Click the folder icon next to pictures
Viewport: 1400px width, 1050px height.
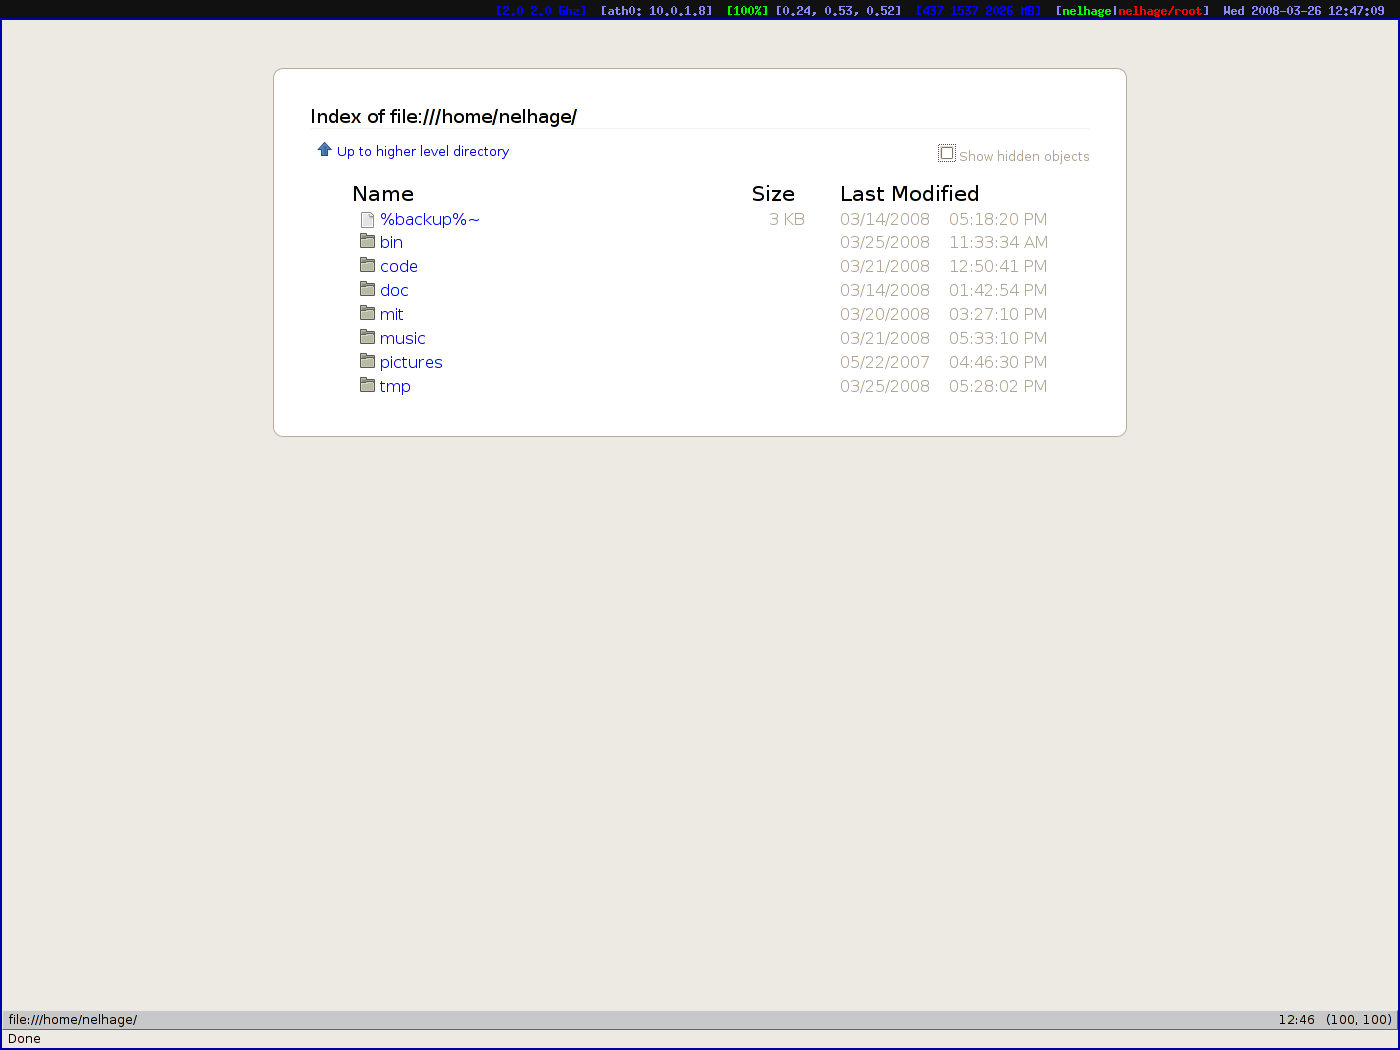tap(367, 362)
